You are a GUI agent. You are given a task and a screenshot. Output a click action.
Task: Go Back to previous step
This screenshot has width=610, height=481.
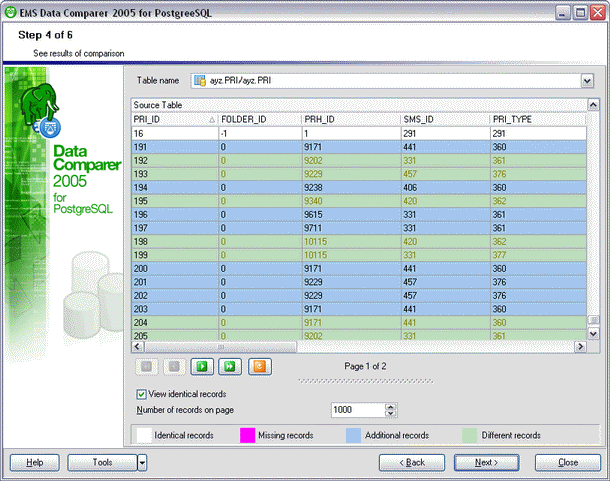point(412,463)
